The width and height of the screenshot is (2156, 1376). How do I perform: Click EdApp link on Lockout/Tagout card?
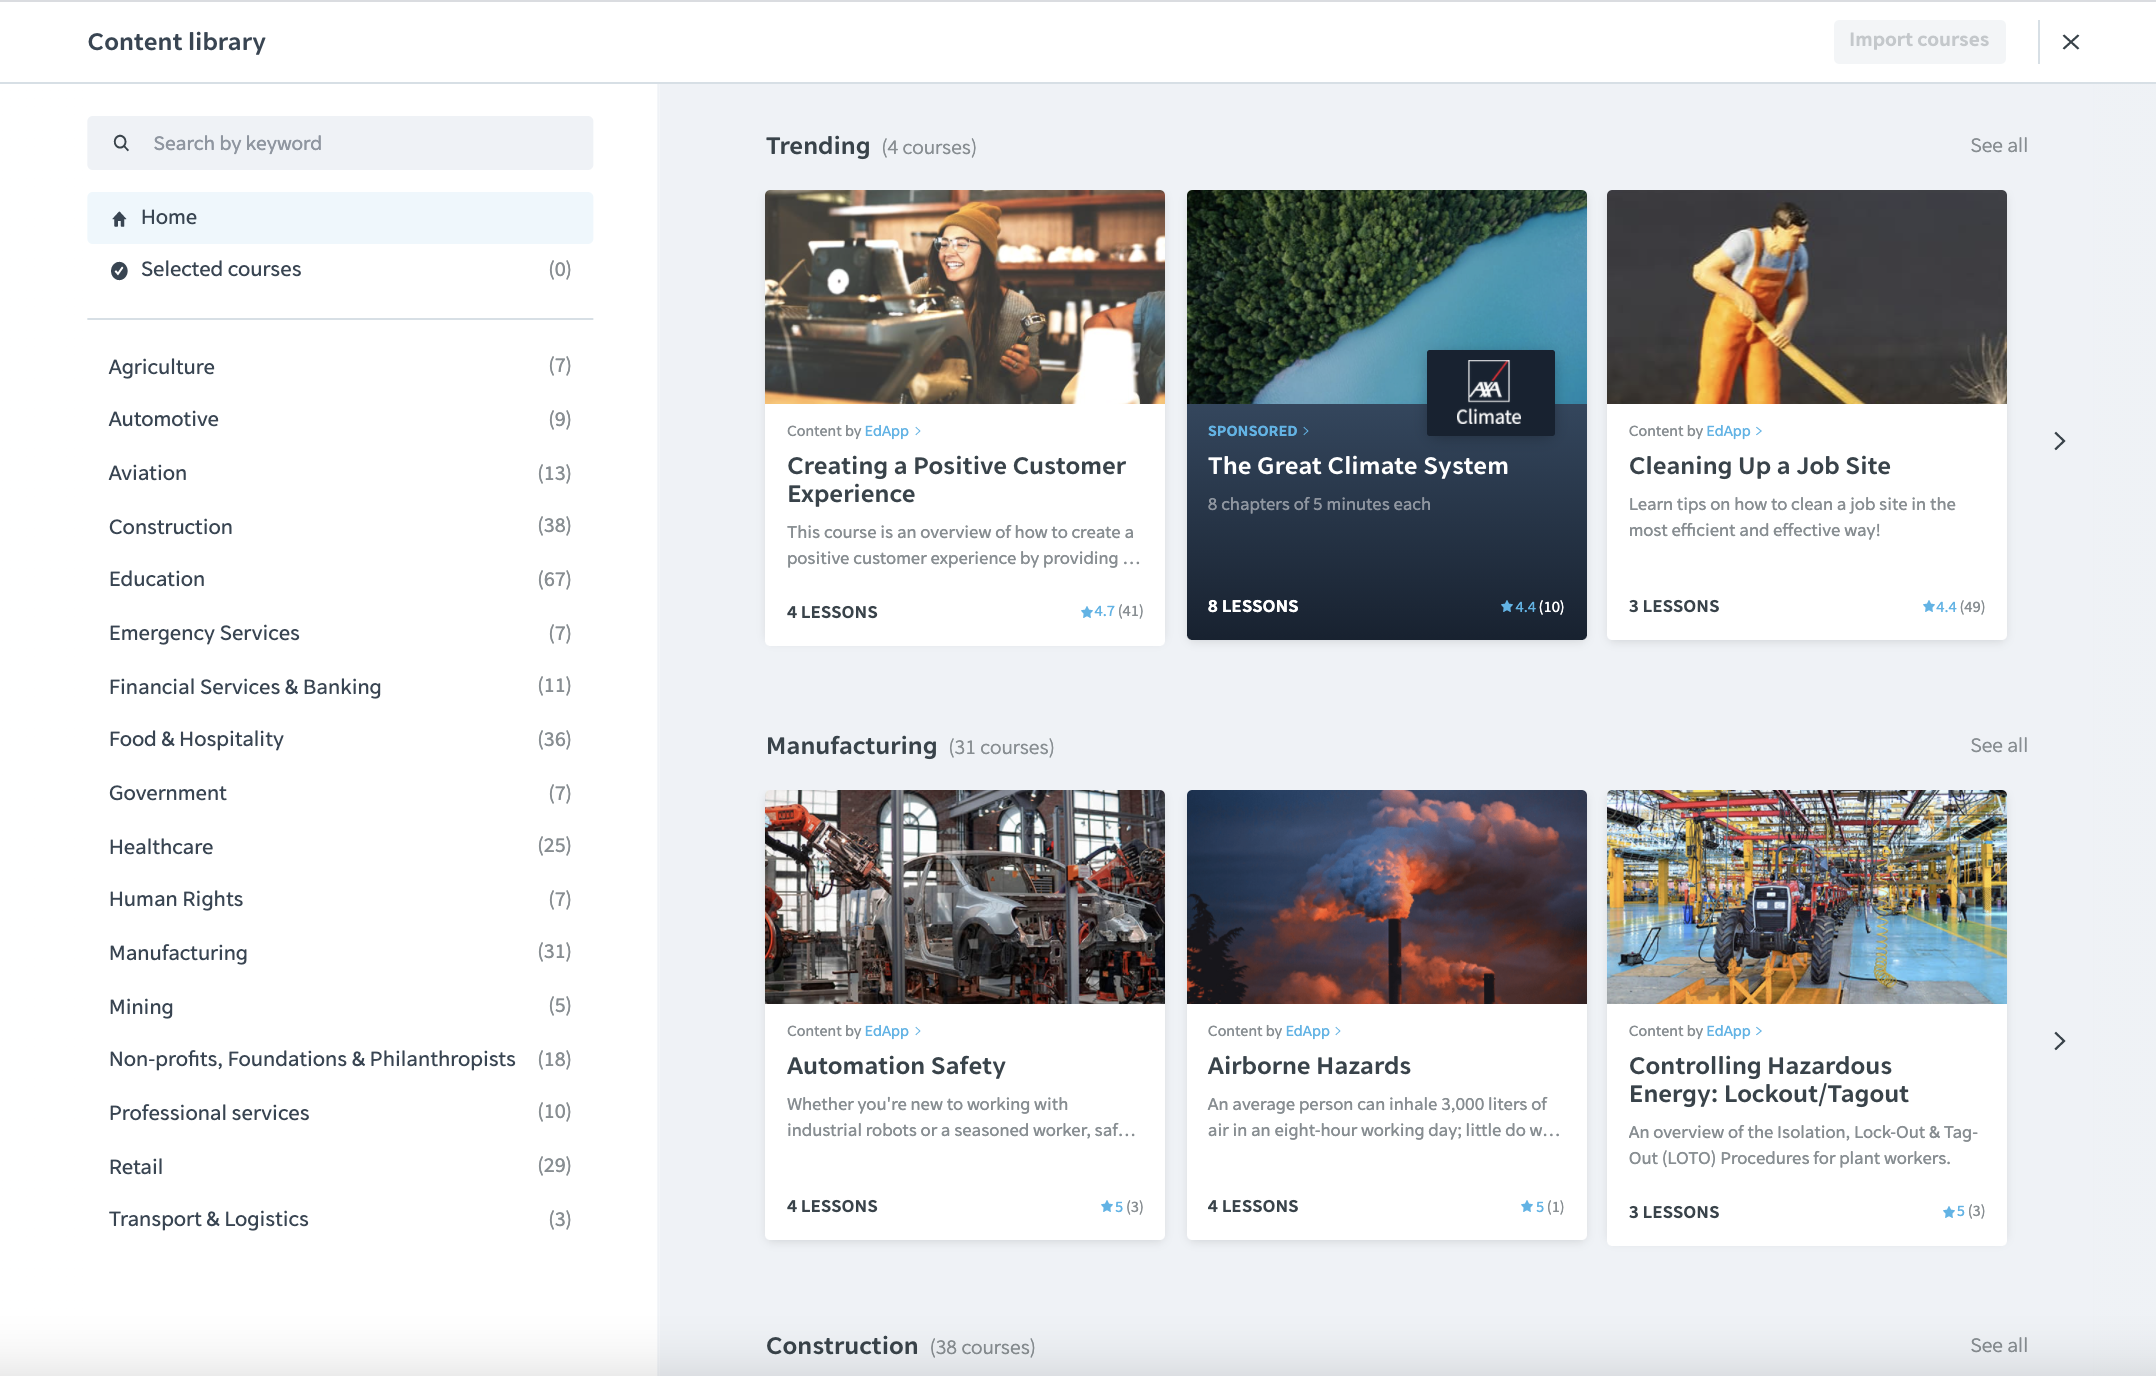pyautogui.click(x=1734, y=1031)
